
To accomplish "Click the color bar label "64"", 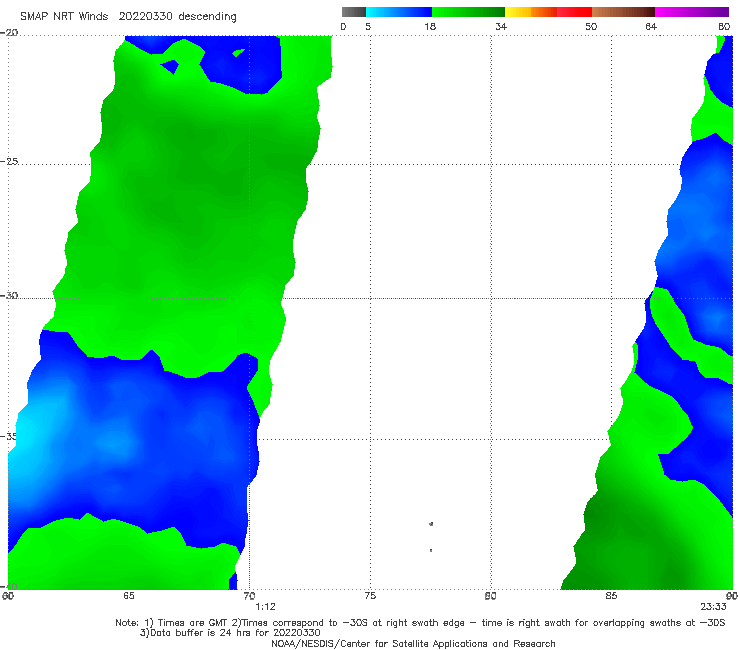I will click(x=651, y=26).
